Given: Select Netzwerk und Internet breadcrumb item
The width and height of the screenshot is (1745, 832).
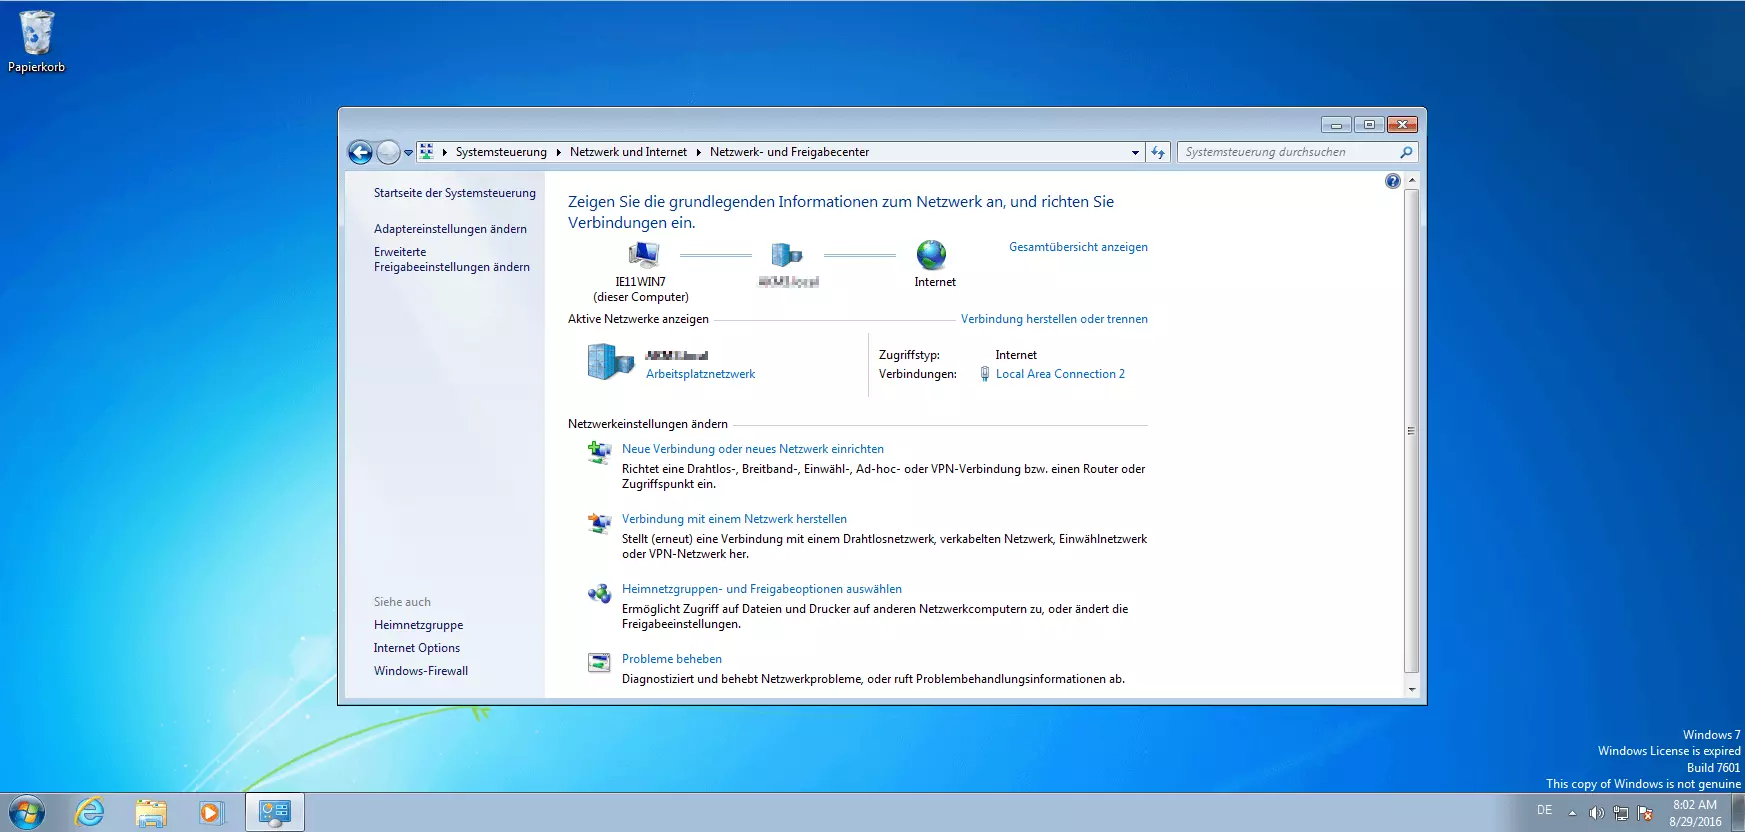Looking at the screenshot, I should tap(628, 152).
